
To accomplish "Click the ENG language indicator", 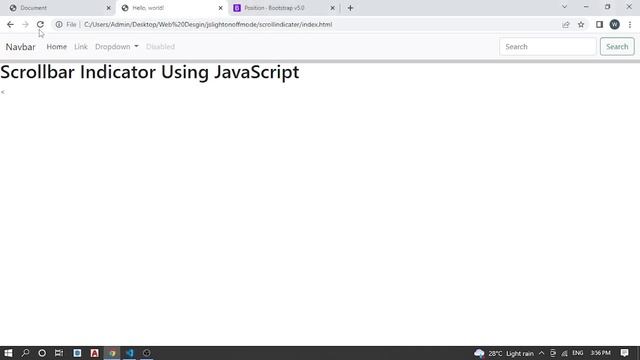I will [578, 353].
